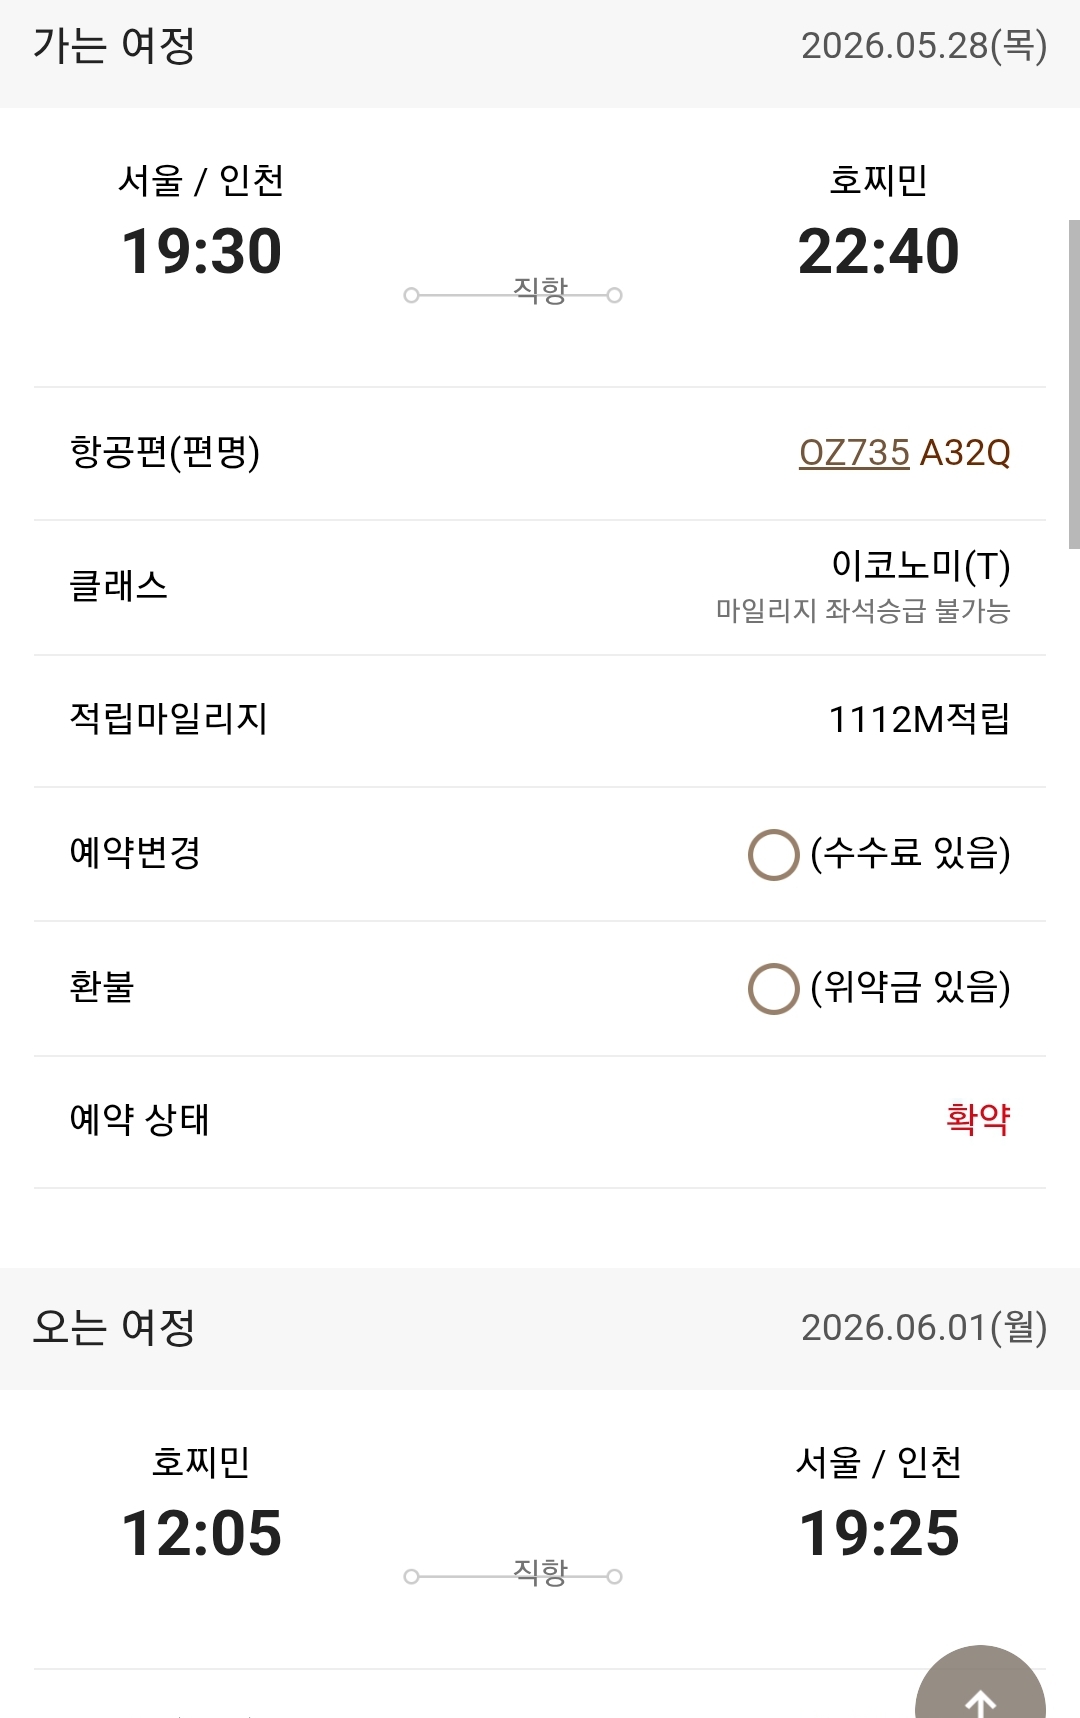The height and width of the screenshot is (1718, 1080).
Task: Click the outbound date 2026.05.28(목)
Action: [x=923, y=46]
